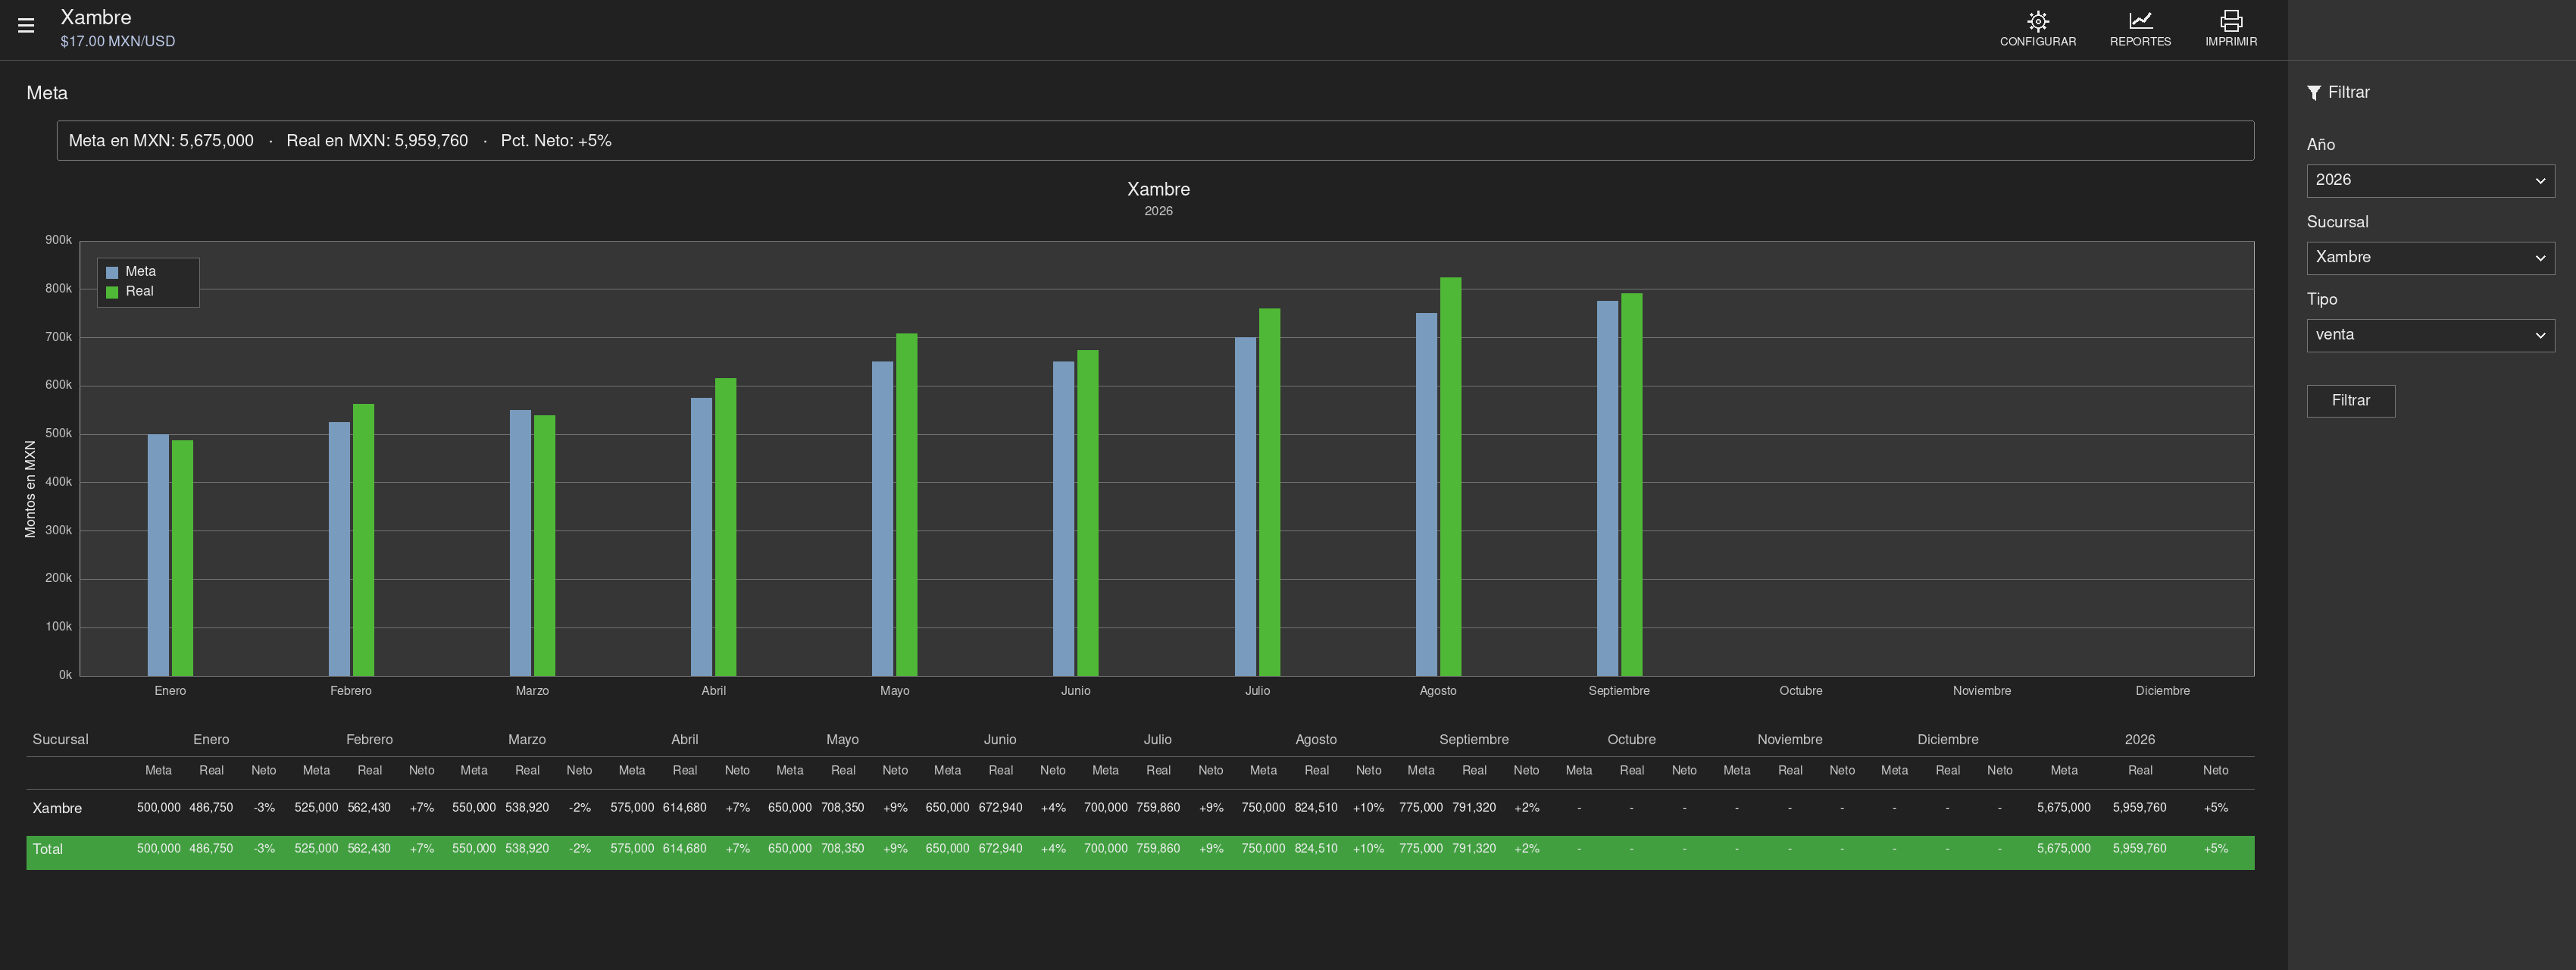
Task: Click the Xambre title in header
Action: [x=96, y=17]
